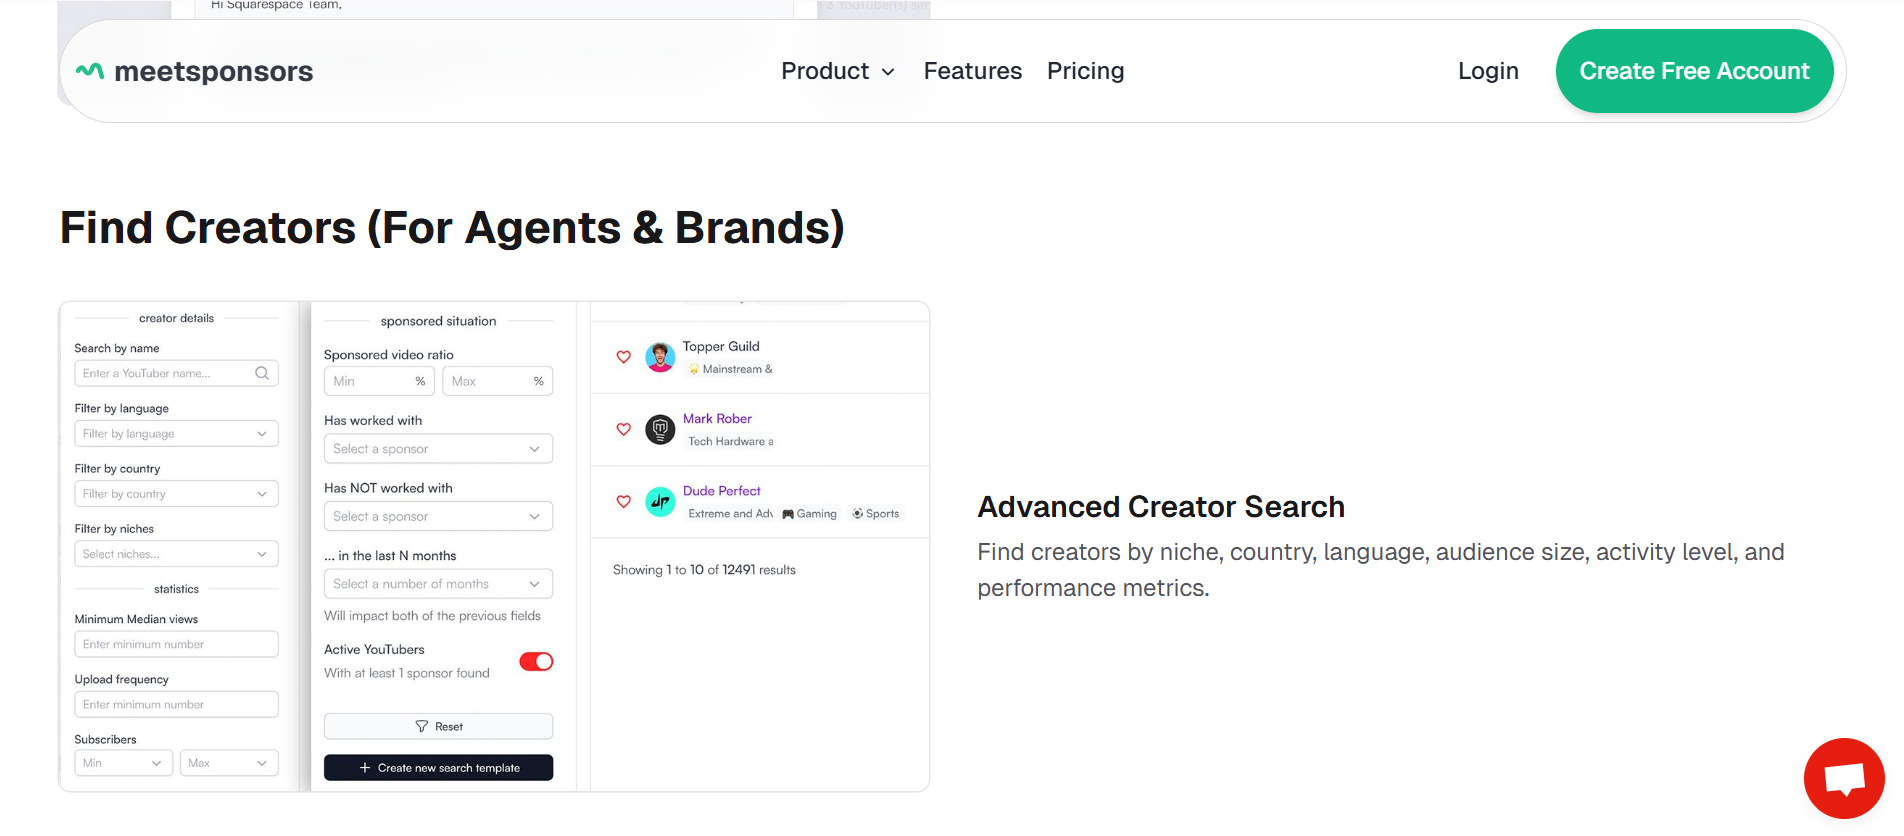Click the search magnifier in the name field
The height and width of the screenshot is (836, 1904).
pyautogui.click(x=261, y=373)
